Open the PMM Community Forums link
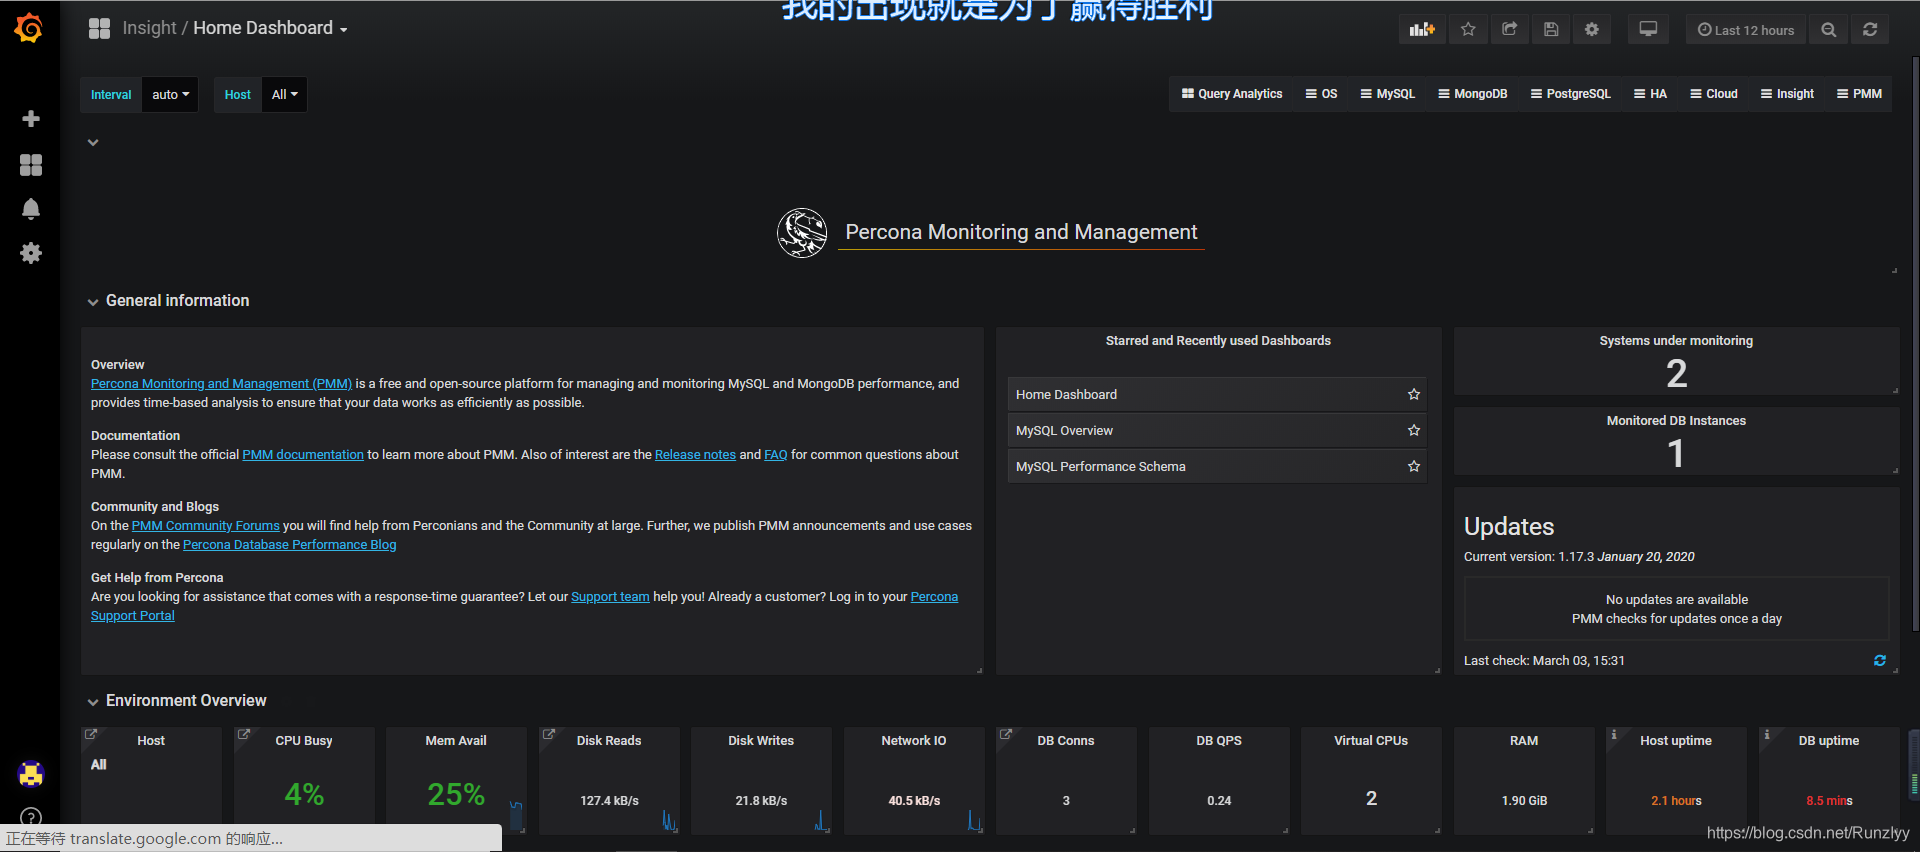Viewport: 1920px width, 852px height. click(206, 526)
